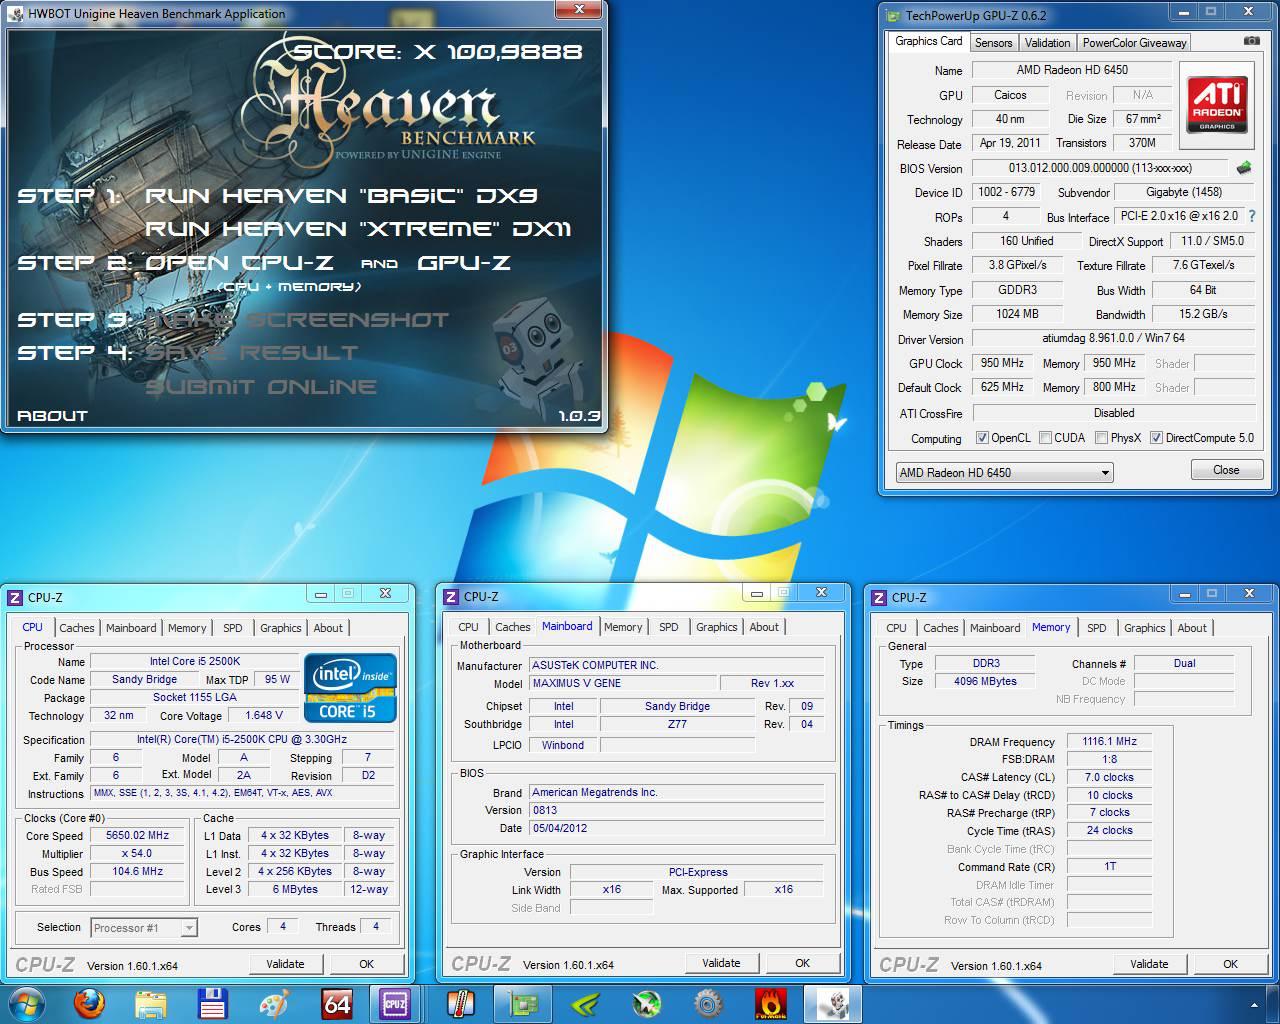Click the Z icon of Mainboard CPU-Z window
The height and width of the screenshot is (1024, 1280).
pos(452,597)
